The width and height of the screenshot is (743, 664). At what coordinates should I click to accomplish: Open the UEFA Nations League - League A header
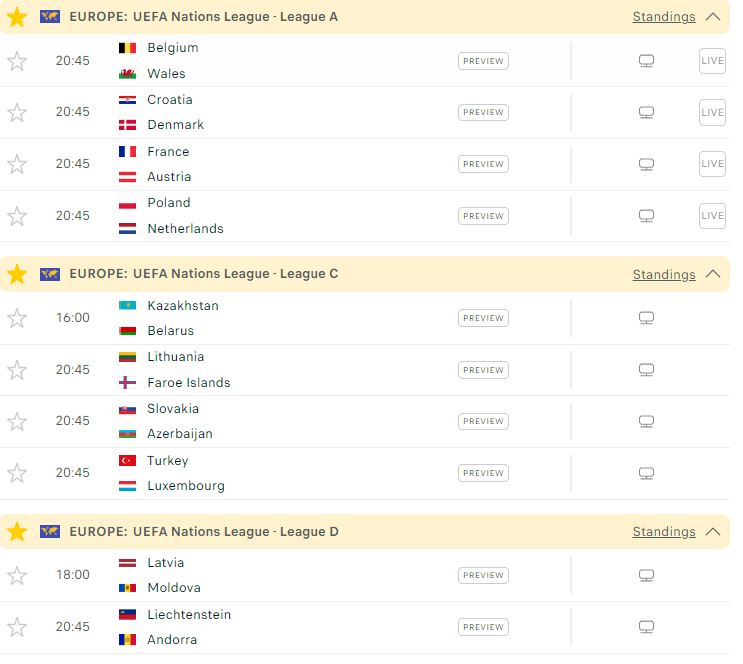[x=204, y=17]
